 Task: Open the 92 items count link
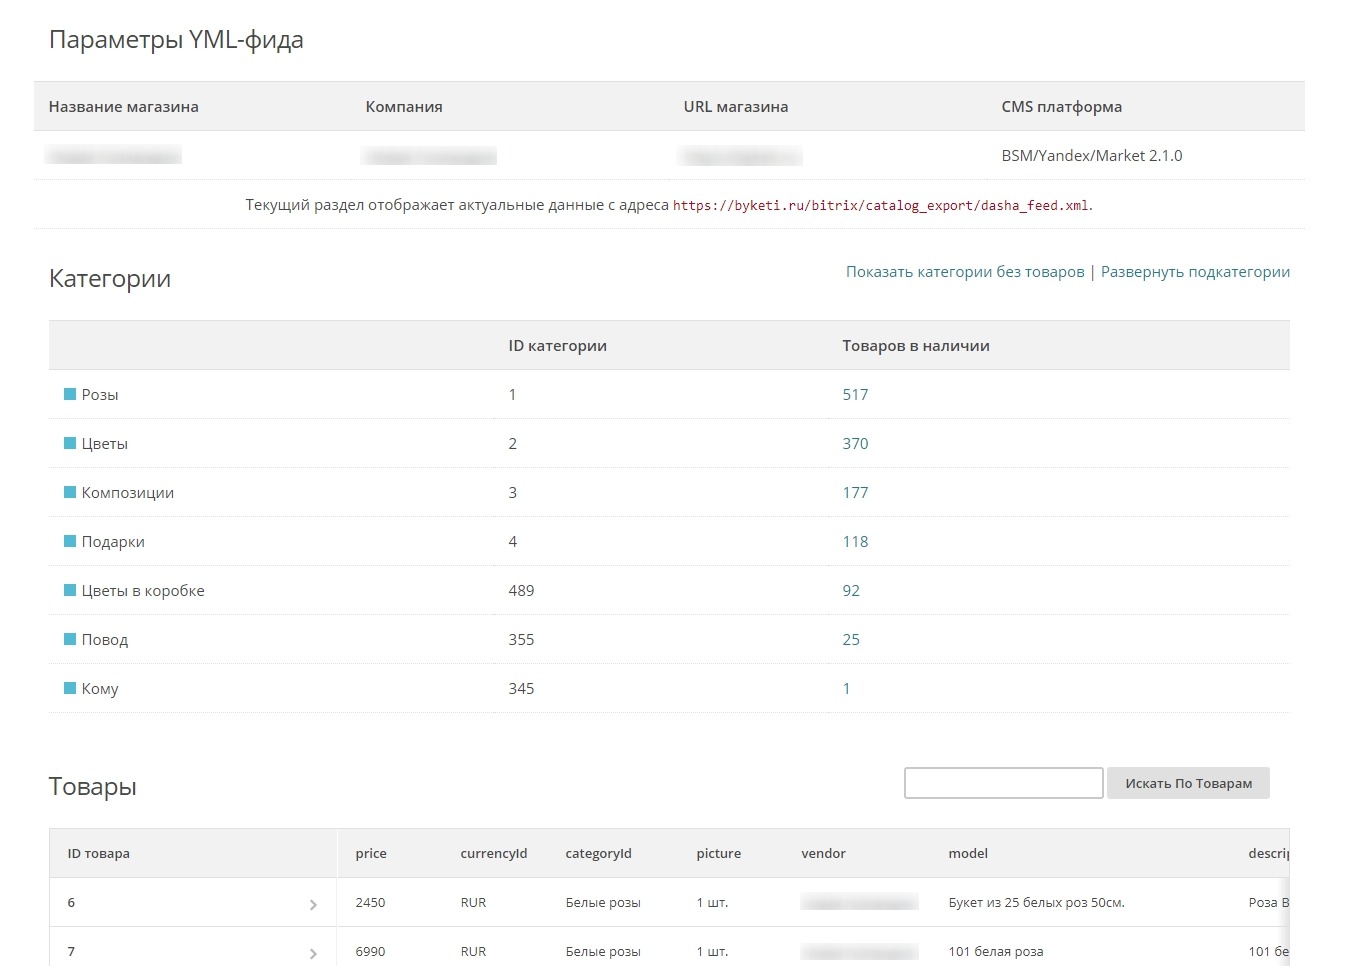pyautogui.click(x=851, y=591)
